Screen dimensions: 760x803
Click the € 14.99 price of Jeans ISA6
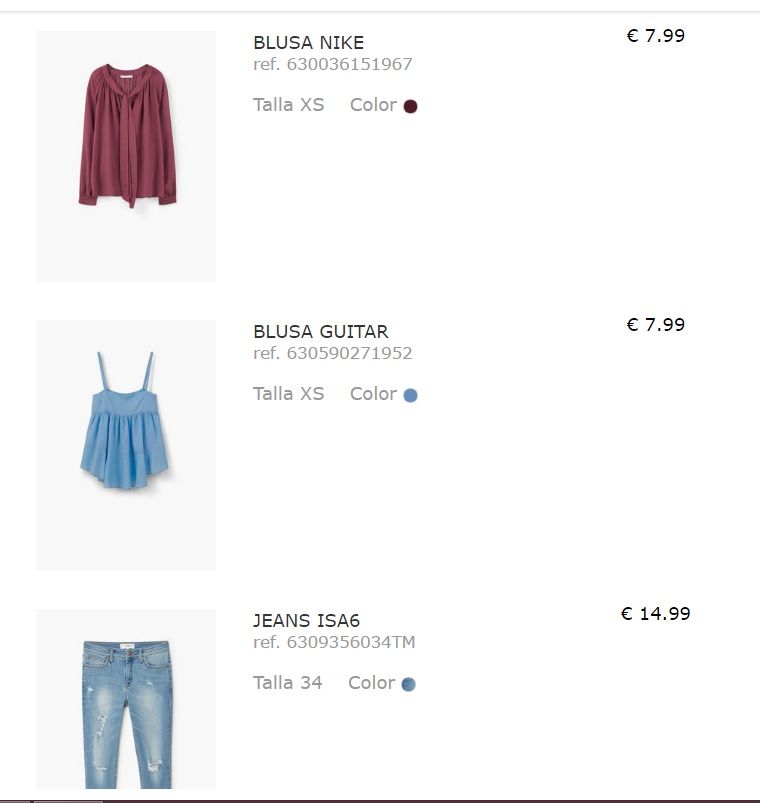[x=656, y=613]
